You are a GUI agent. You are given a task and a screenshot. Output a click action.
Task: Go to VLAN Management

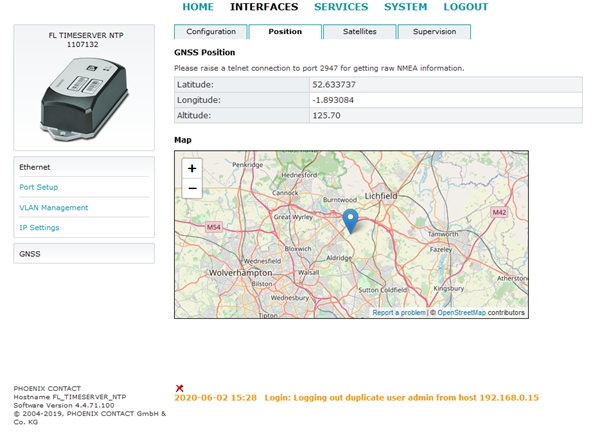click(54, 207)
